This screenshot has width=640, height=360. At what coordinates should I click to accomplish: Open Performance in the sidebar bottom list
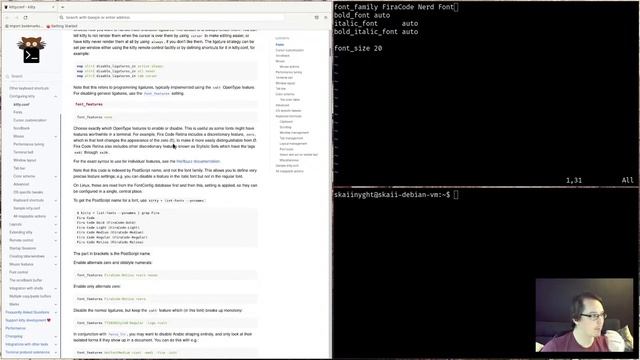(16, 328)
